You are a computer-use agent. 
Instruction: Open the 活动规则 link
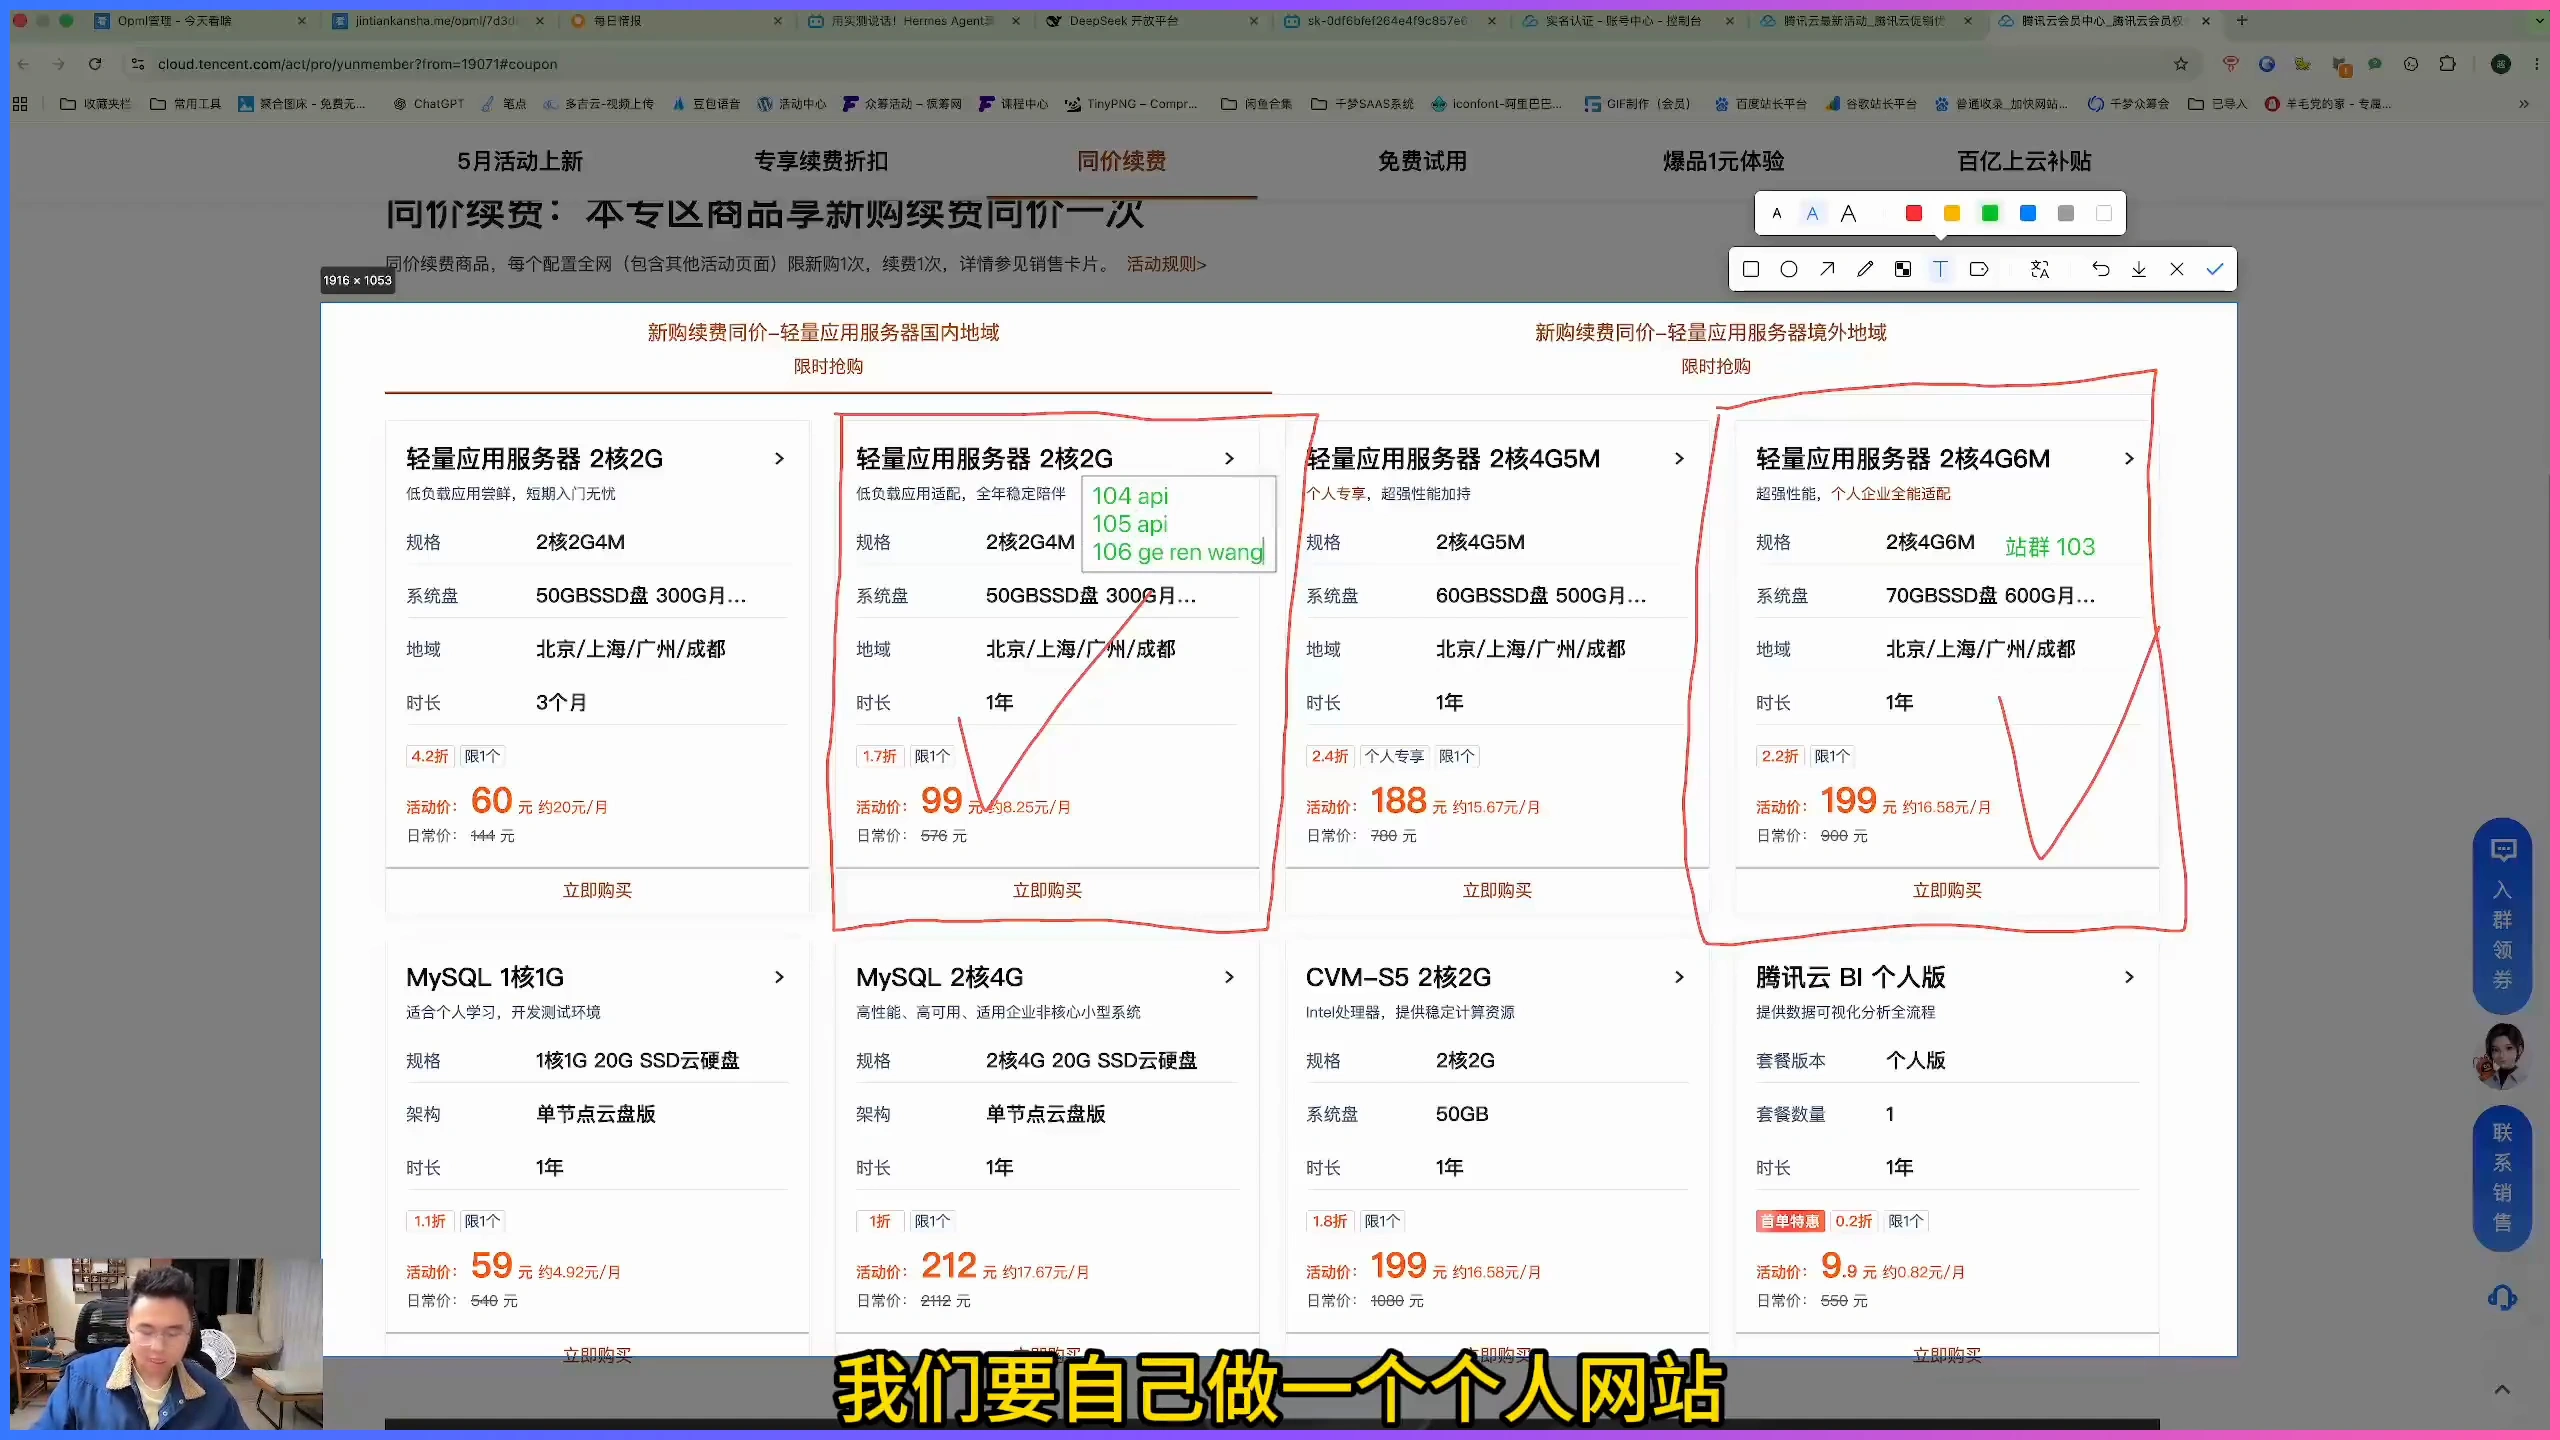pyautogui.click(x=1166, y=264)
